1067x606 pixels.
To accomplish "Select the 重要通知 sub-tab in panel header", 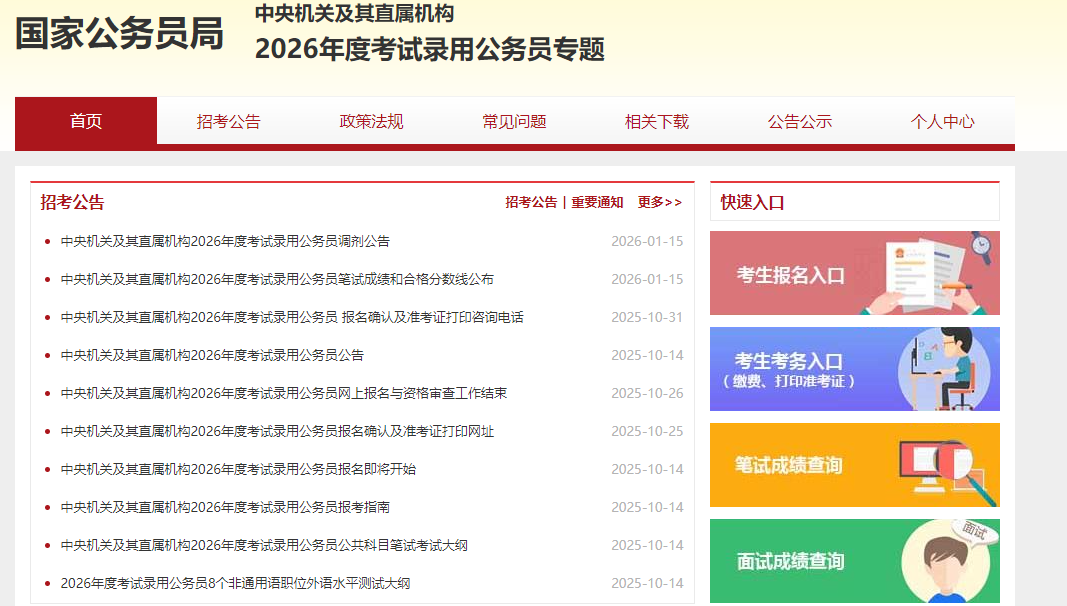I will point(597,202).
